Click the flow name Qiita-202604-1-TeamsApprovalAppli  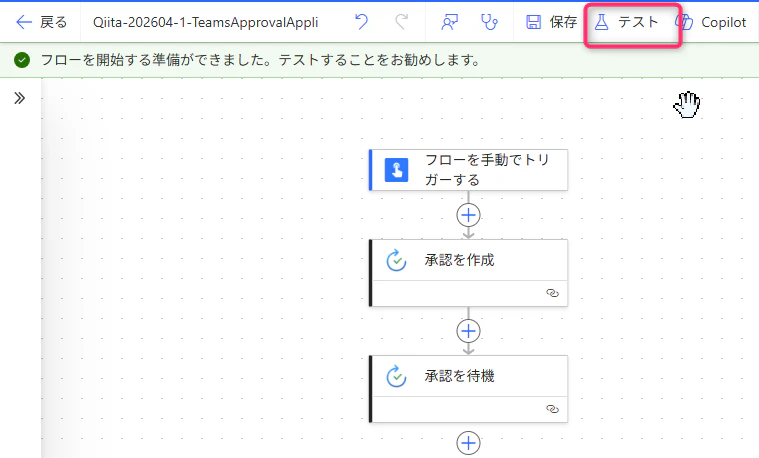point(205,22)
